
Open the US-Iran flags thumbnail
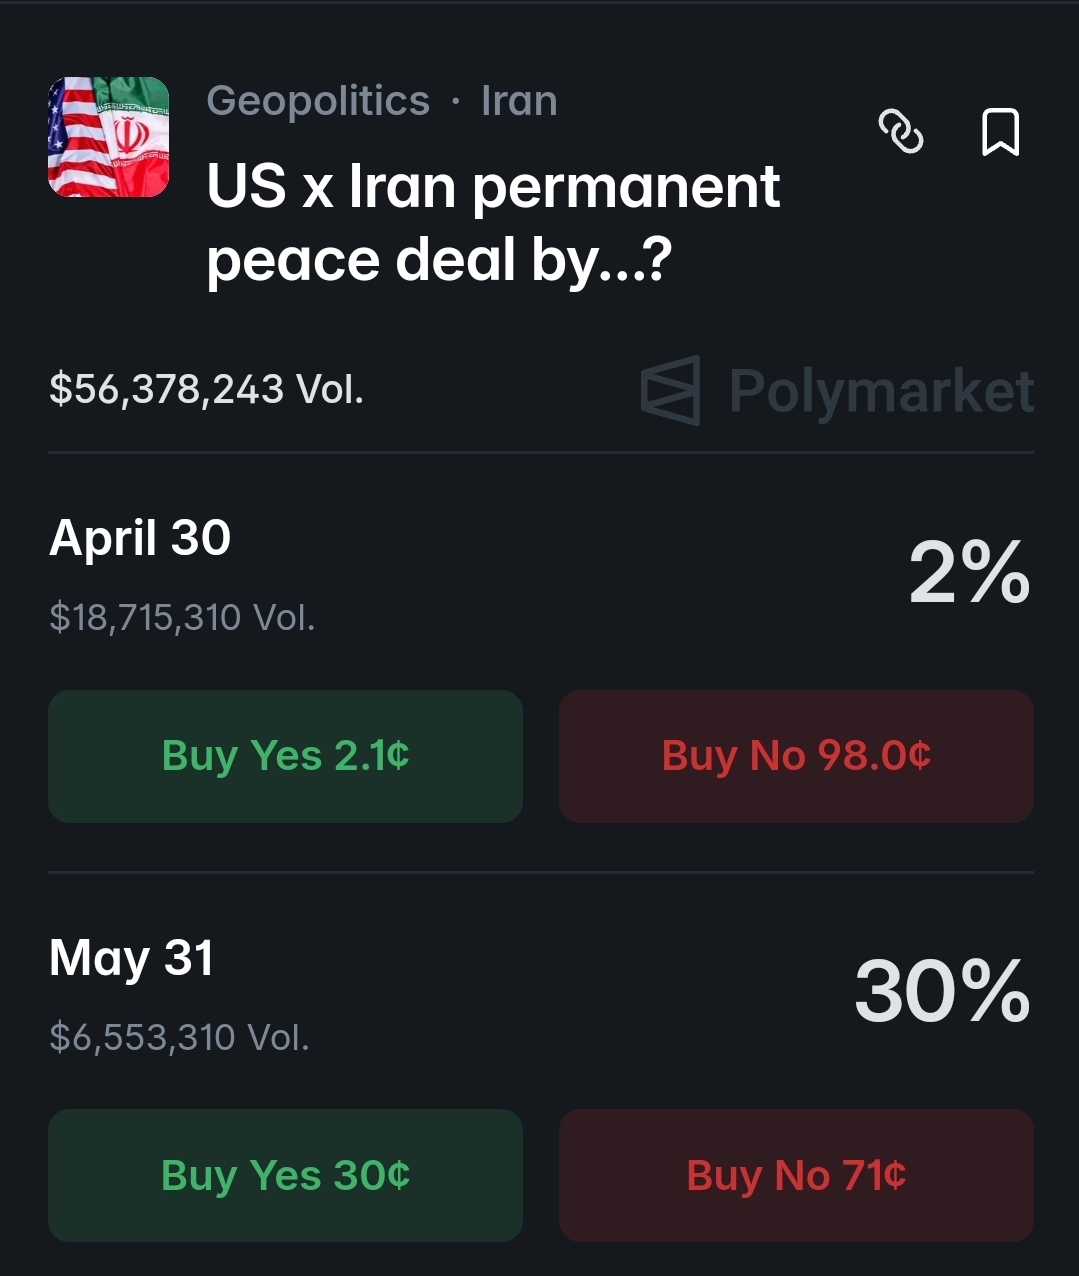[108, 137]
